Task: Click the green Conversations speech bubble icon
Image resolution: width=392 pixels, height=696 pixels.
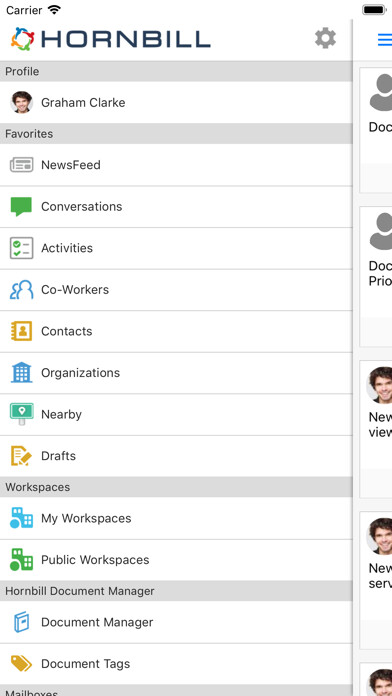Action: (x=21, y=207)
